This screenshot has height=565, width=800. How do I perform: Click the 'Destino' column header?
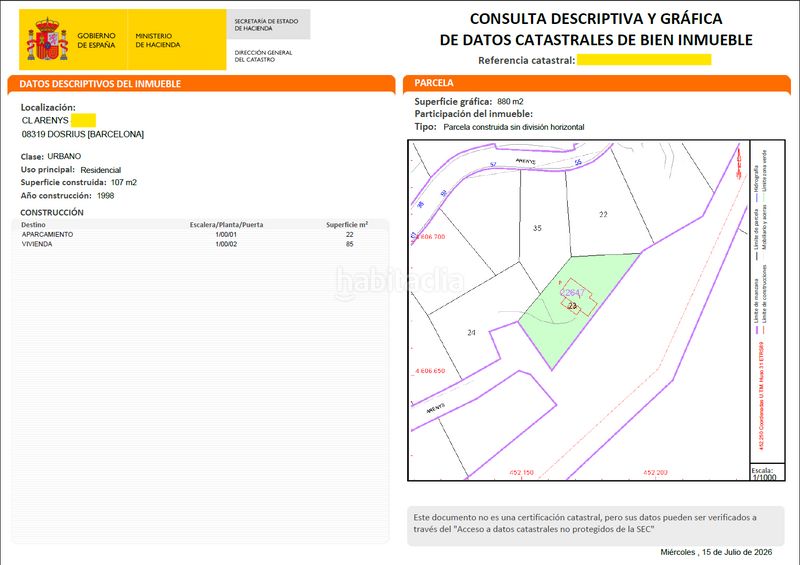tap(33, 225)
